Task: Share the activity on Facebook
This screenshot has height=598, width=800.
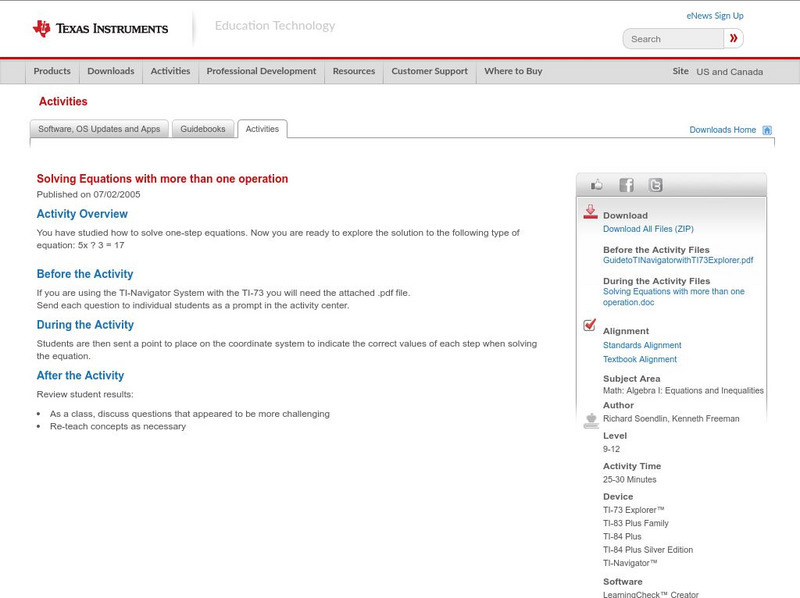Action: (x=626, y=185)
